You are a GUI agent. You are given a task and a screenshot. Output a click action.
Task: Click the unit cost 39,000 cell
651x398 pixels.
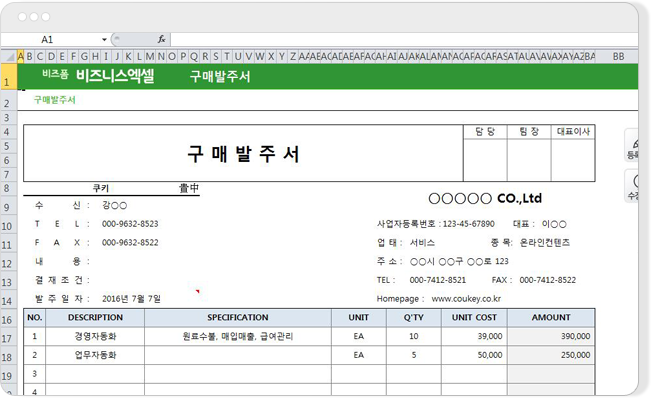tap(474, 336)
